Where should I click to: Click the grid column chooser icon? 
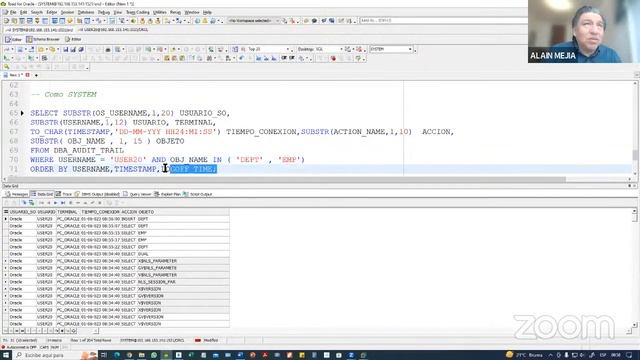coord(6,212)
